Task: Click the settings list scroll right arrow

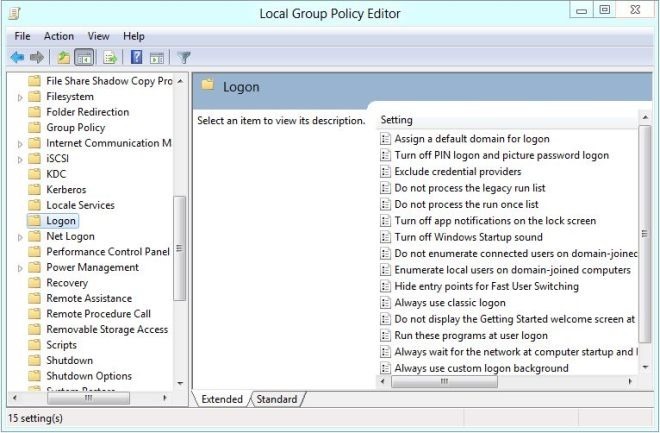Action: (630, 382)
